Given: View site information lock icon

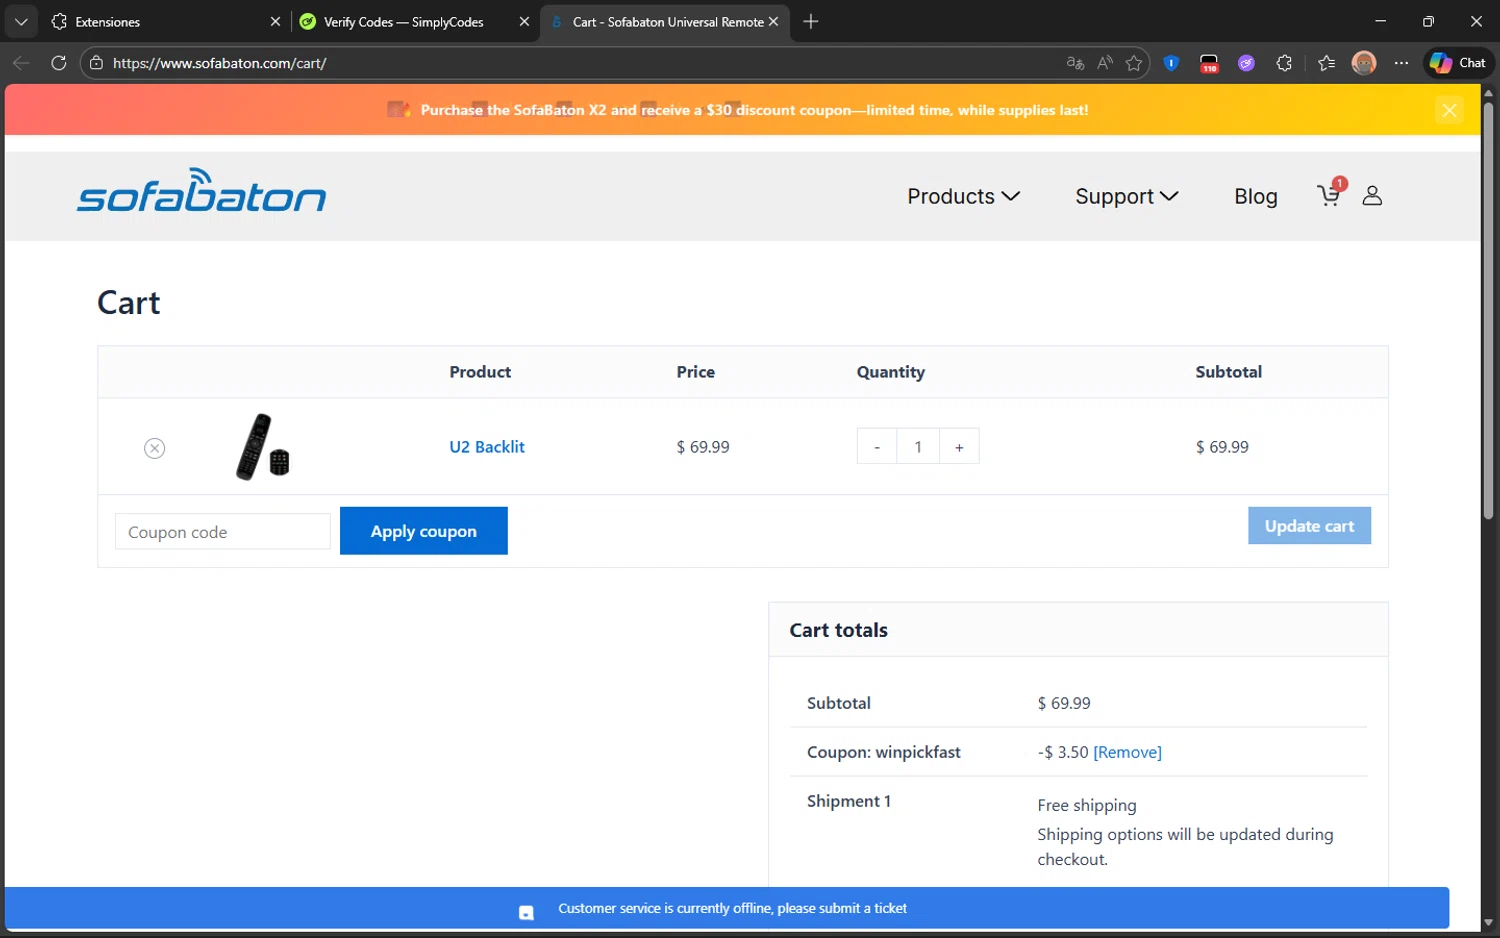Looking at the screenshot, I should (x=96, y=63).
